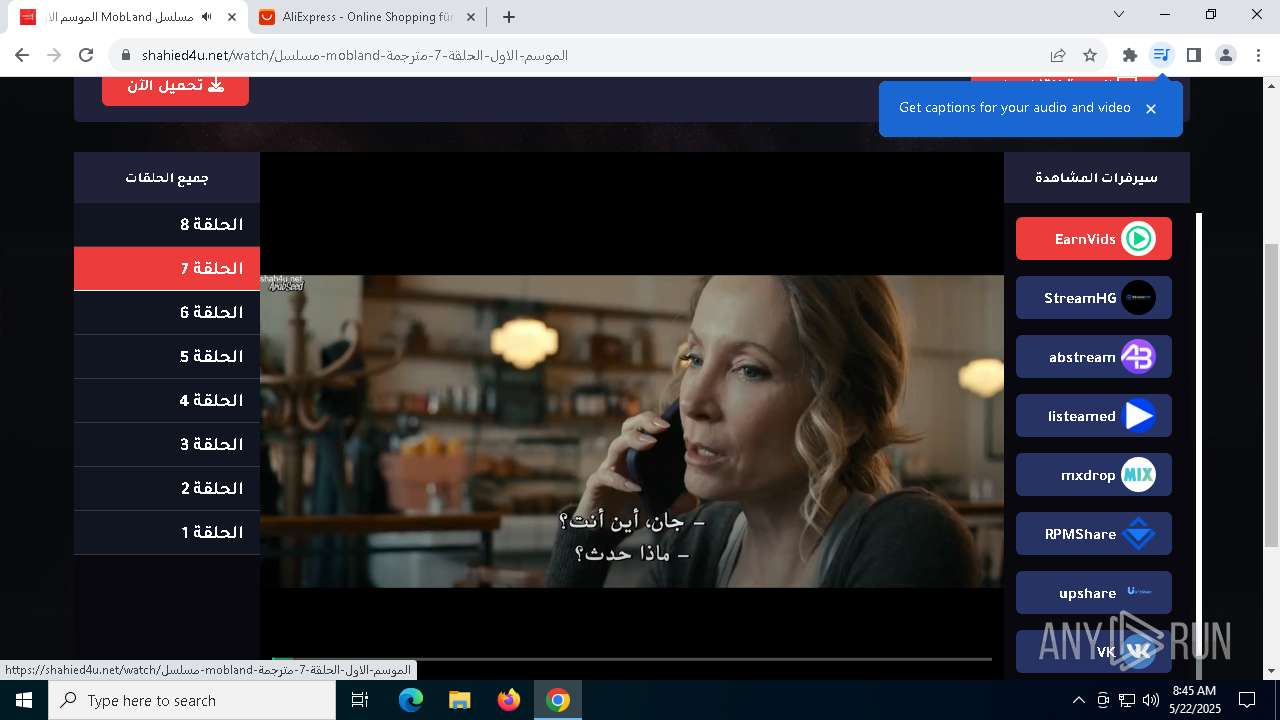Select the EarnVids server button
Image resolution: width=1280 pixels, height=720 pixels.
[1093, 239]
